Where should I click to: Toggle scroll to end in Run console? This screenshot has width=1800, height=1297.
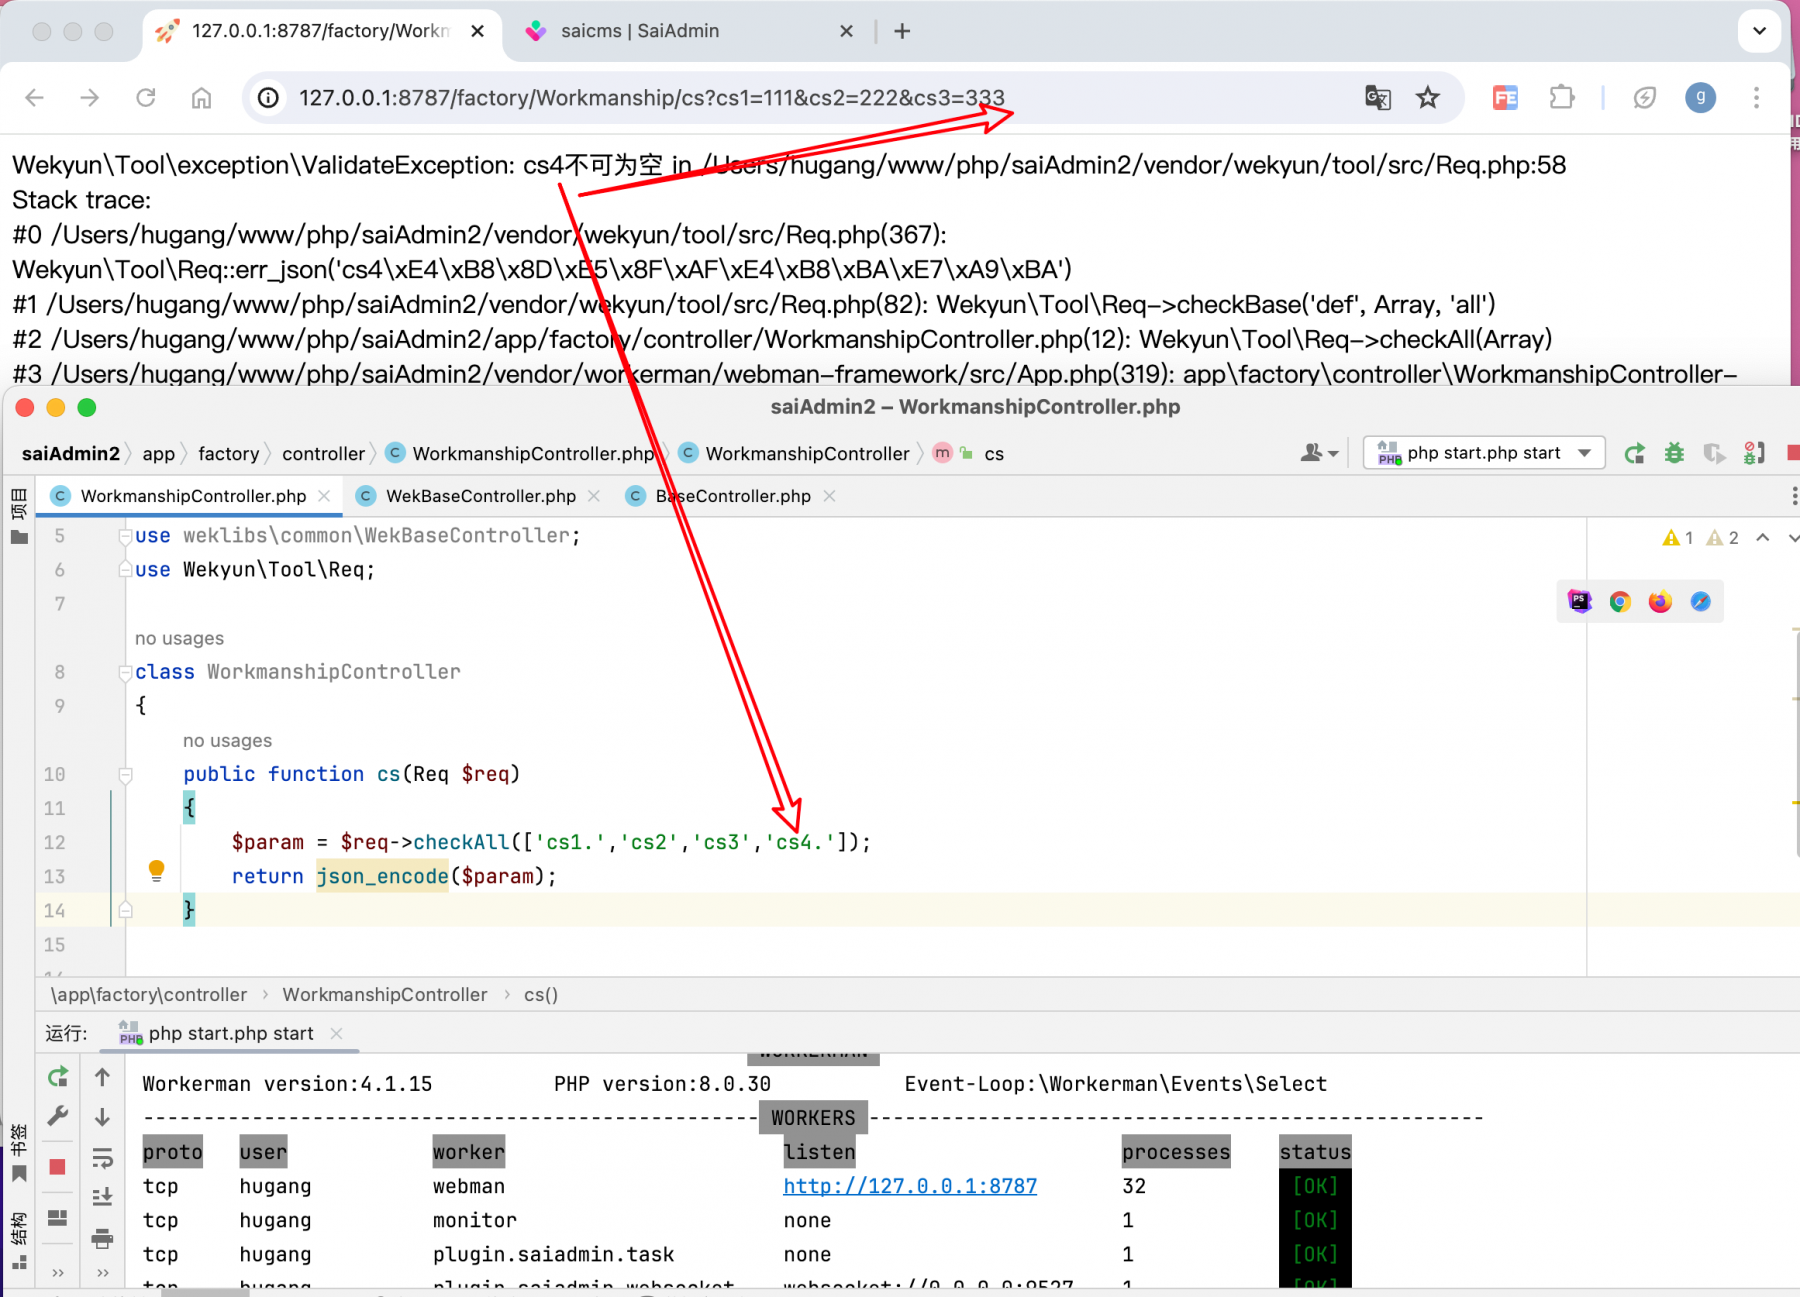(102, 1197)
